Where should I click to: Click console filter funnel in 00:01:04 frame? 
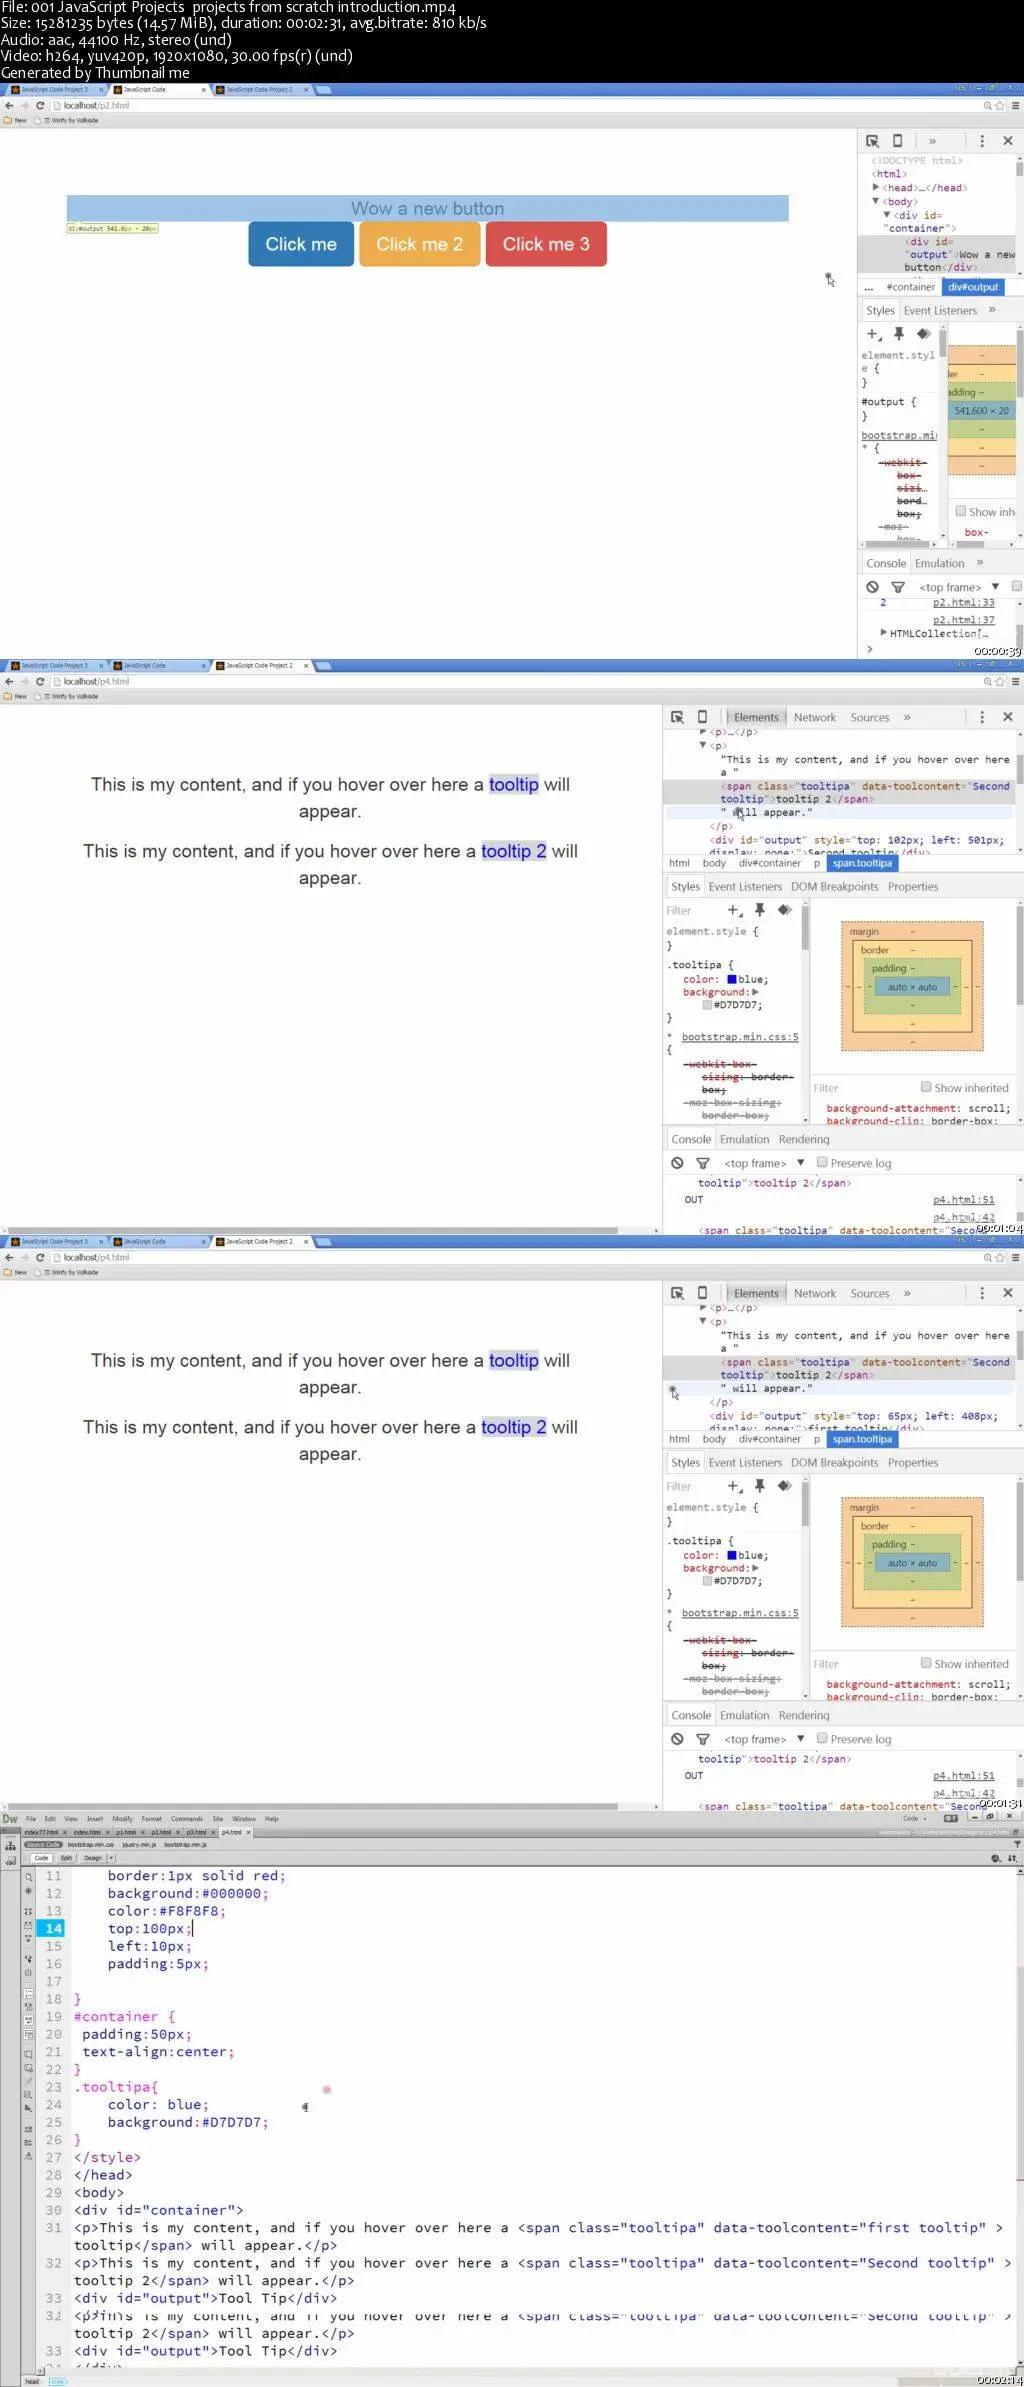tap(703, 1163)
